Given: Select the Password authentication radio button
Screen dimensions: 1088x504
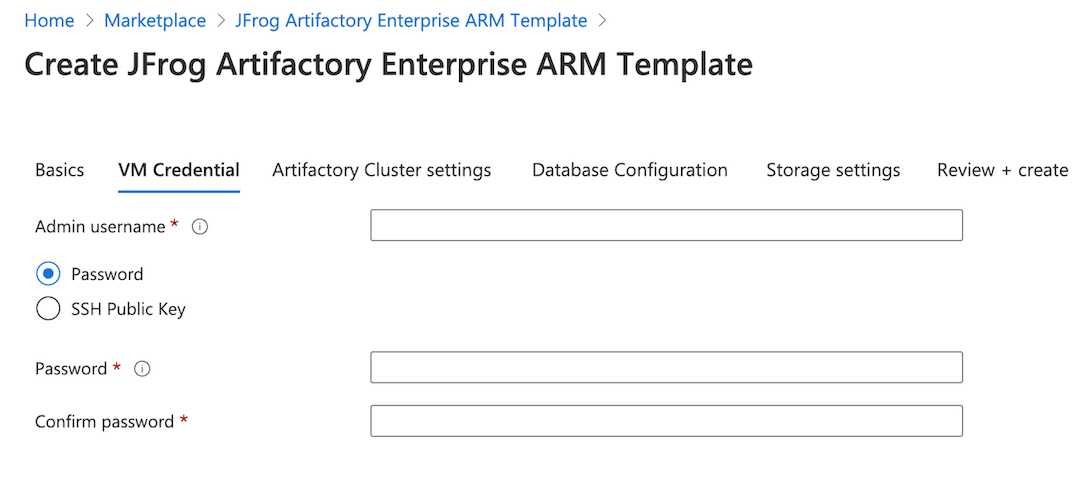Looking at the screenshot, I should pyautogui.click(x=48, y=274).
